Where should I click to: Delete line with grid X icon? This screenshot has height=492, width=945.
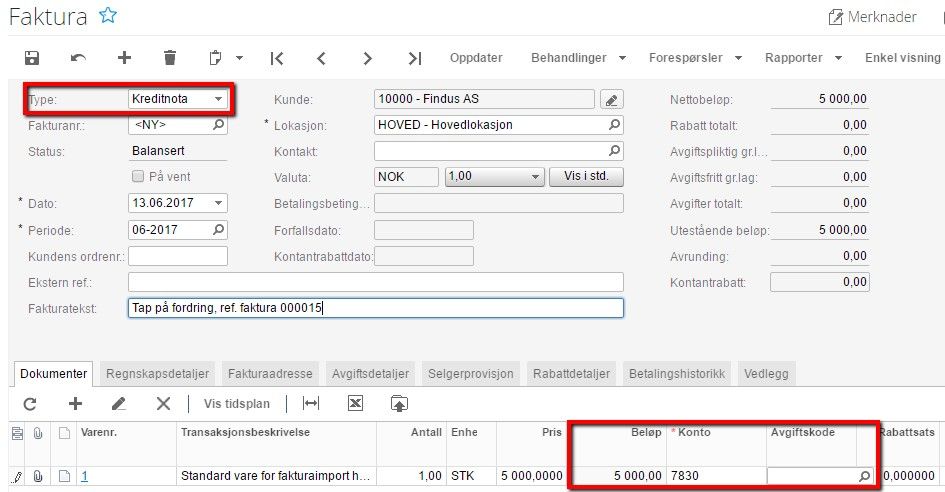pyautogui.click(x=163, y=404)
